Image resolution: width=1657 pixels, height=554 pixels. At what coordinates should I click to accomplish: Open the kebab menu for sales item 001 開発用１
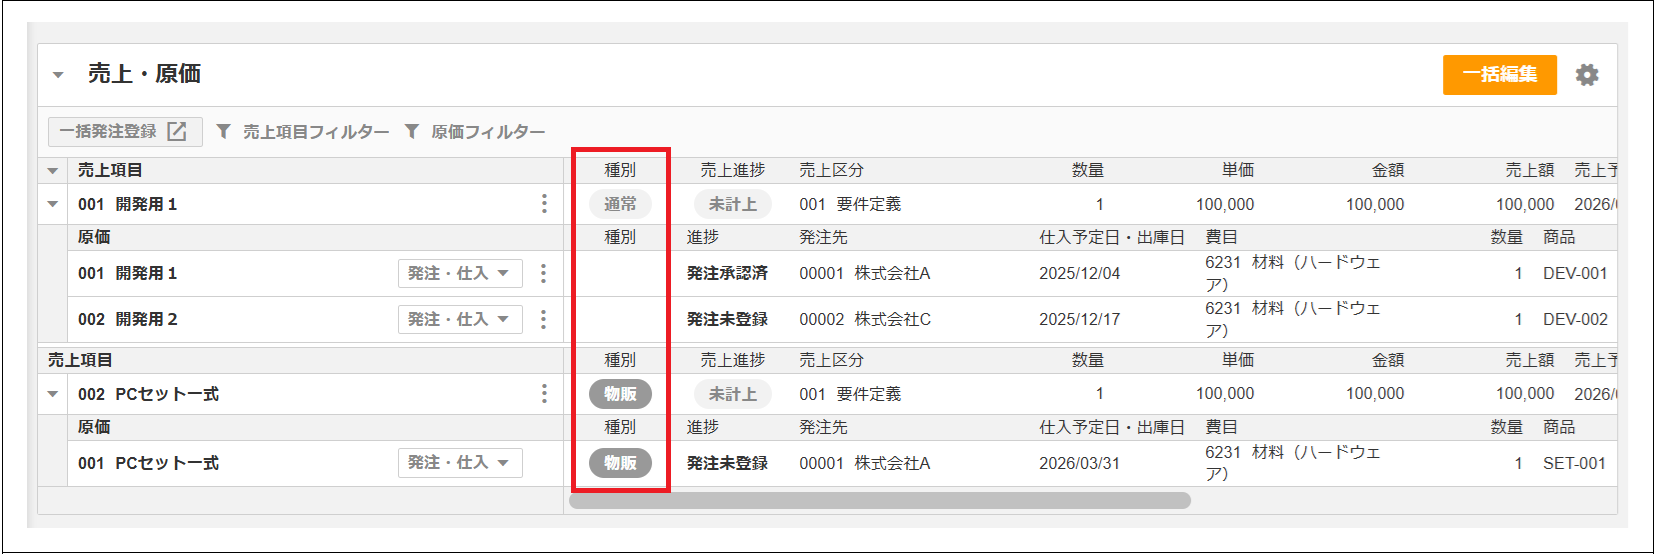click(x=544, y=204)
